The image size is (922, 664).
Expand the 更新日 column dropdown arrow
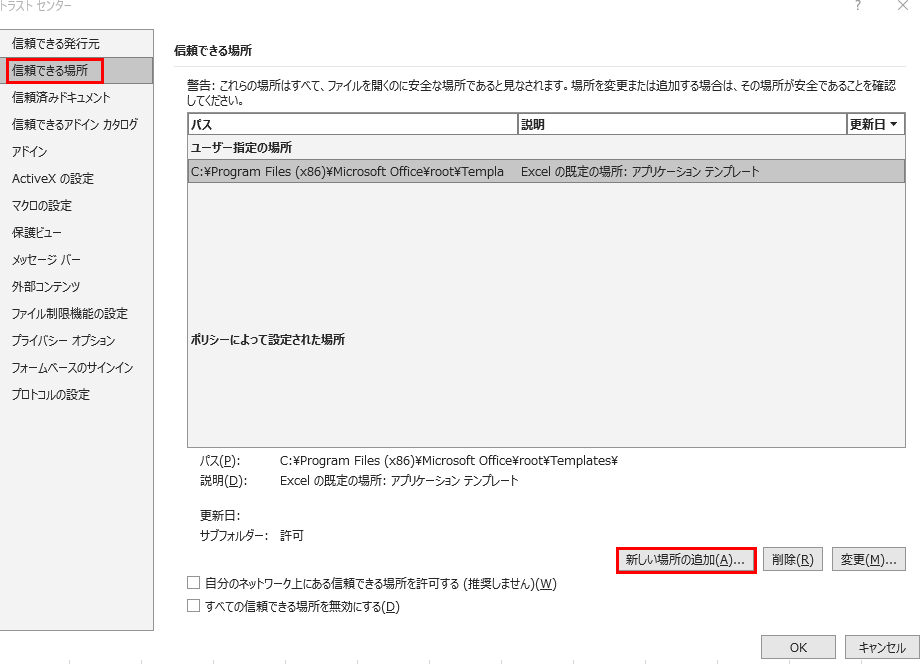click(893, 125)
